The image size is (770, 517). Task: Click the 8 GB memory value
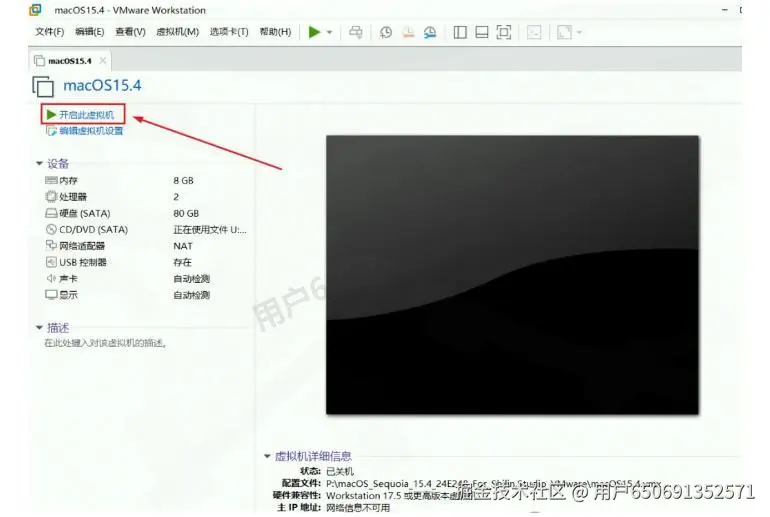183,181
